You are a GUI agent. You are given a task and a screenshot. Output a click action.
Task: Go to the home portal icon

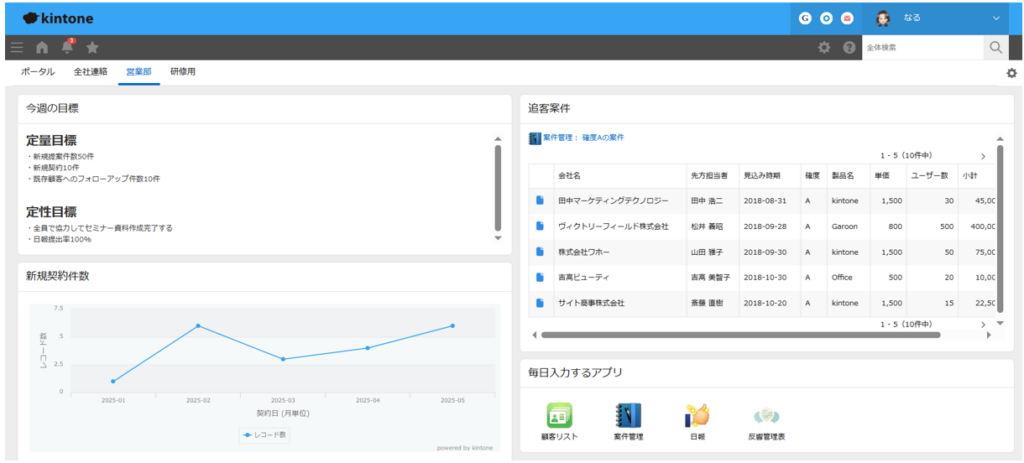click(x=42, y=47)
